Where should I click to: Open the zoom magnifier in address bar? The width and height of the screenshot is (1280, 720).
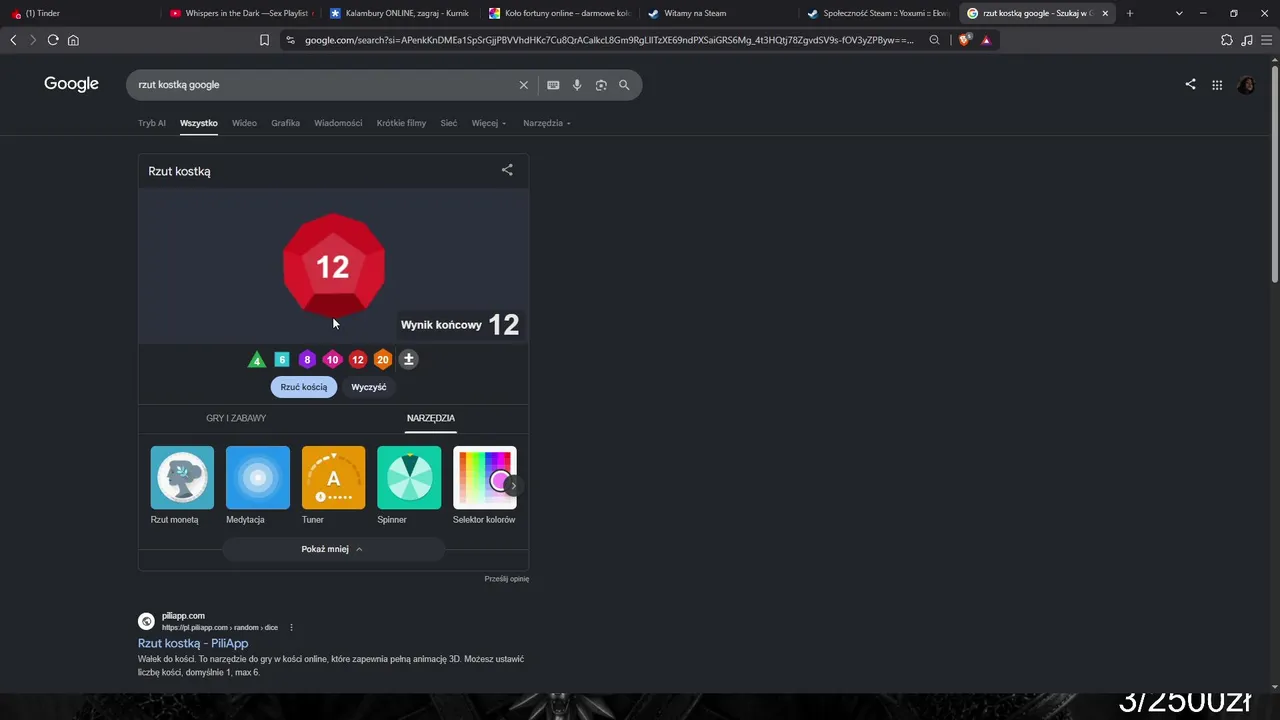tap(934, 40)
